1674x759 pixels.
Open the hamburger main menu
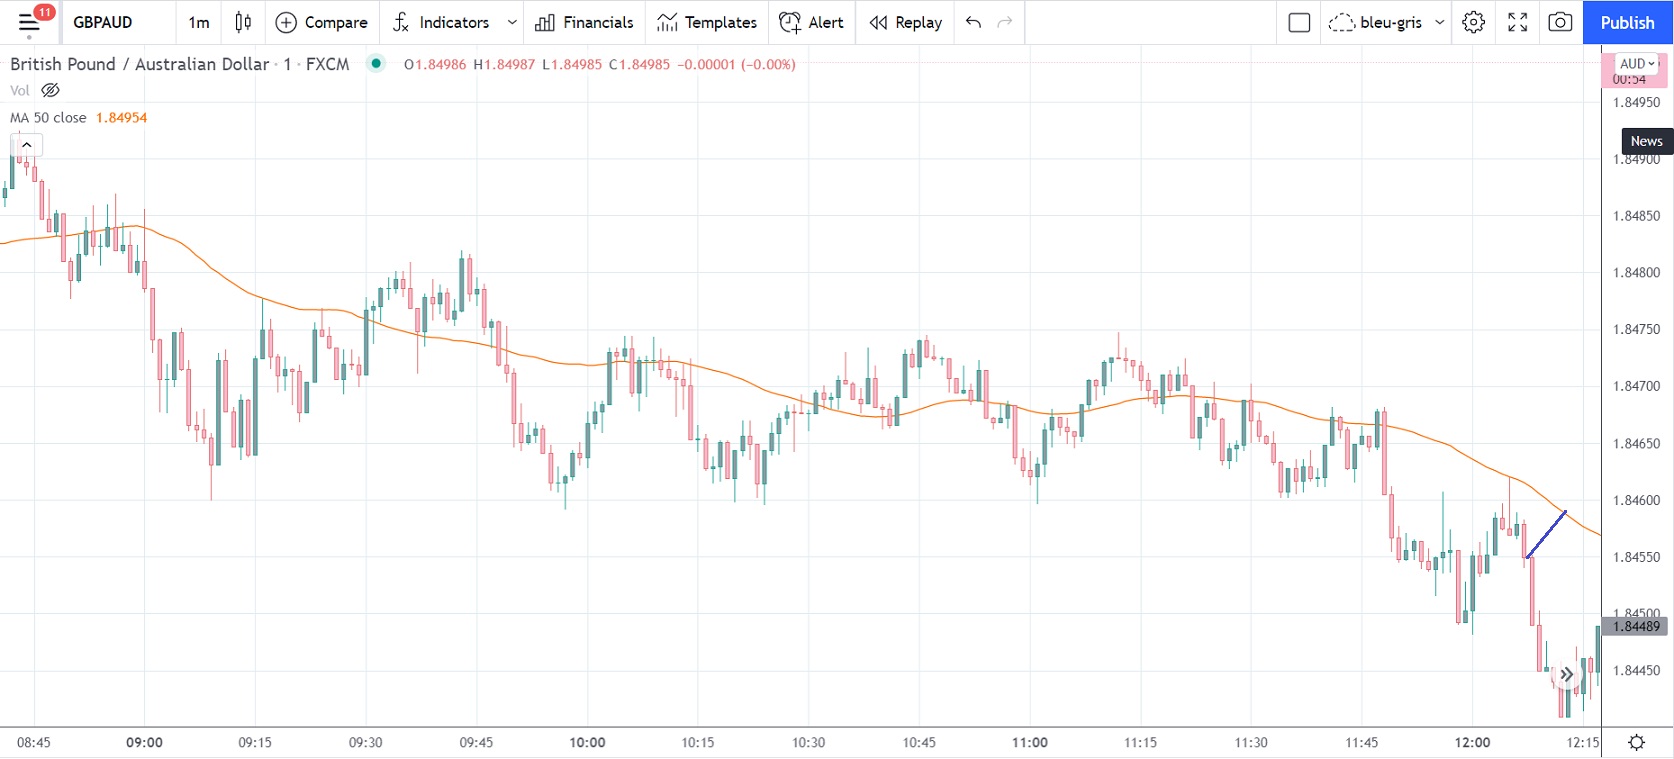(x=29, y=22)
